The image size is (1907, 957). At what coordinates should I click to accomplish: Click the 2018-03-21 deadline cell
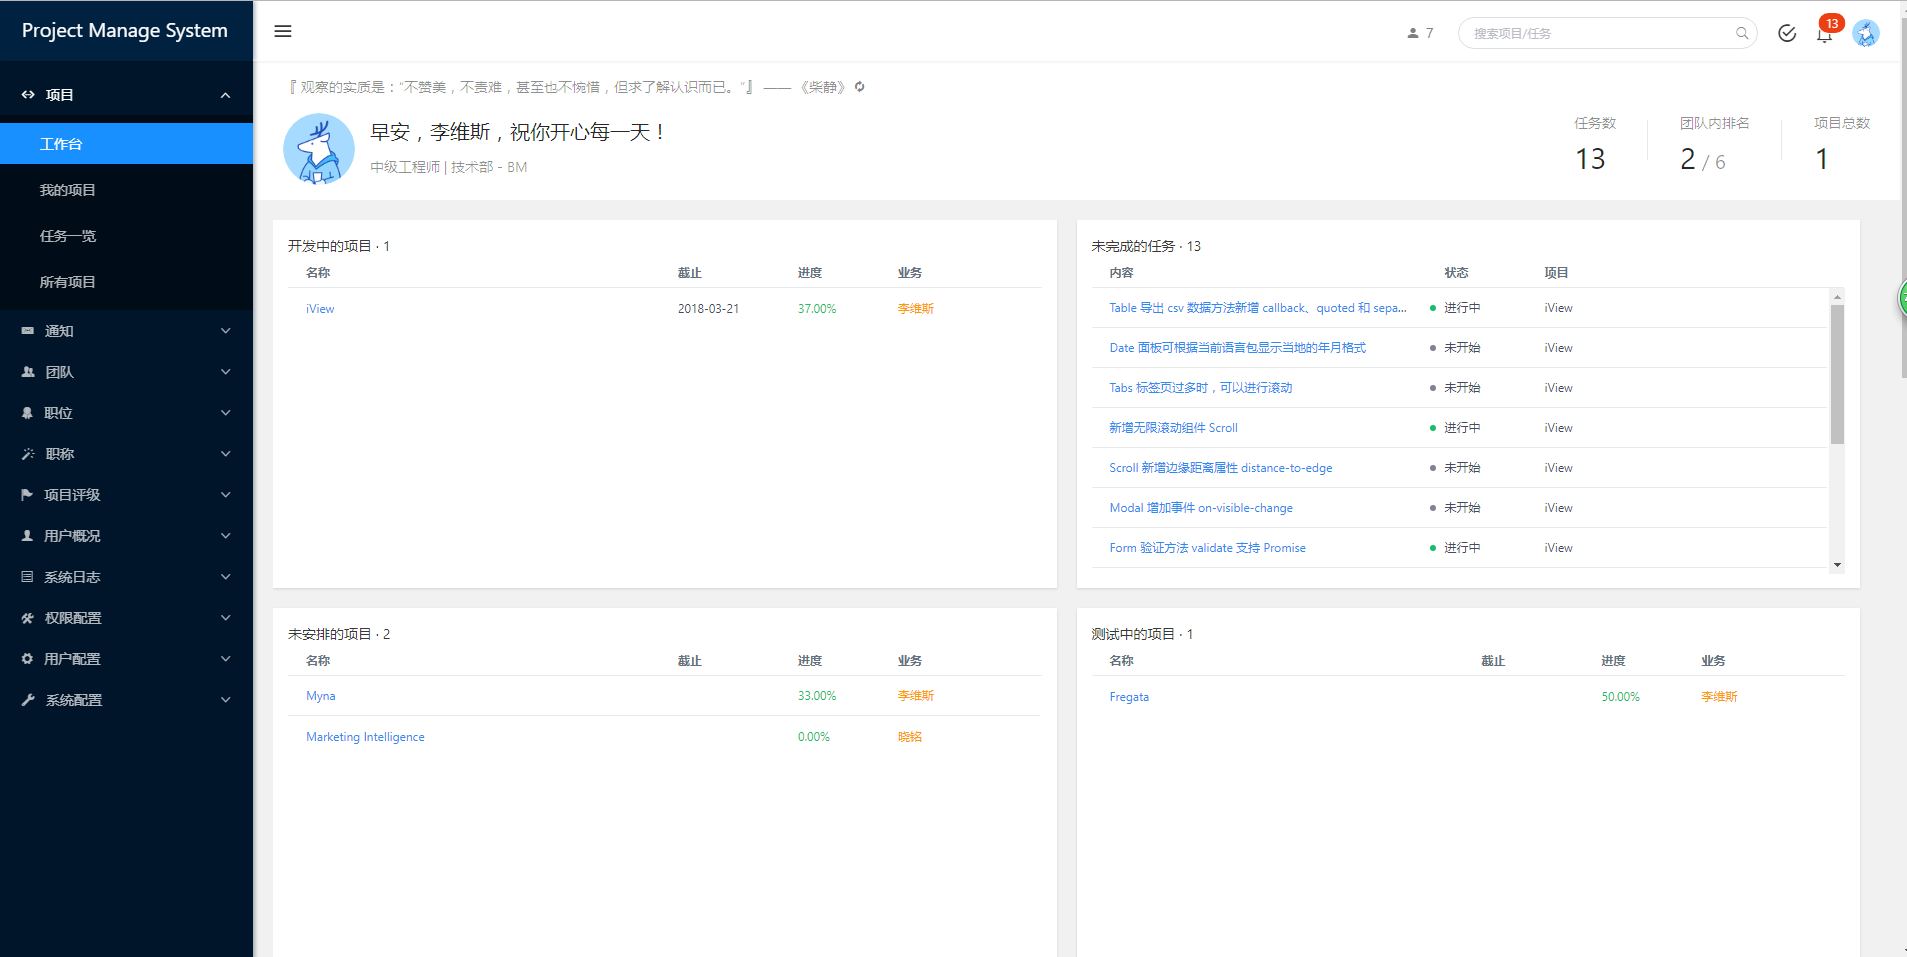coord(708,309)
